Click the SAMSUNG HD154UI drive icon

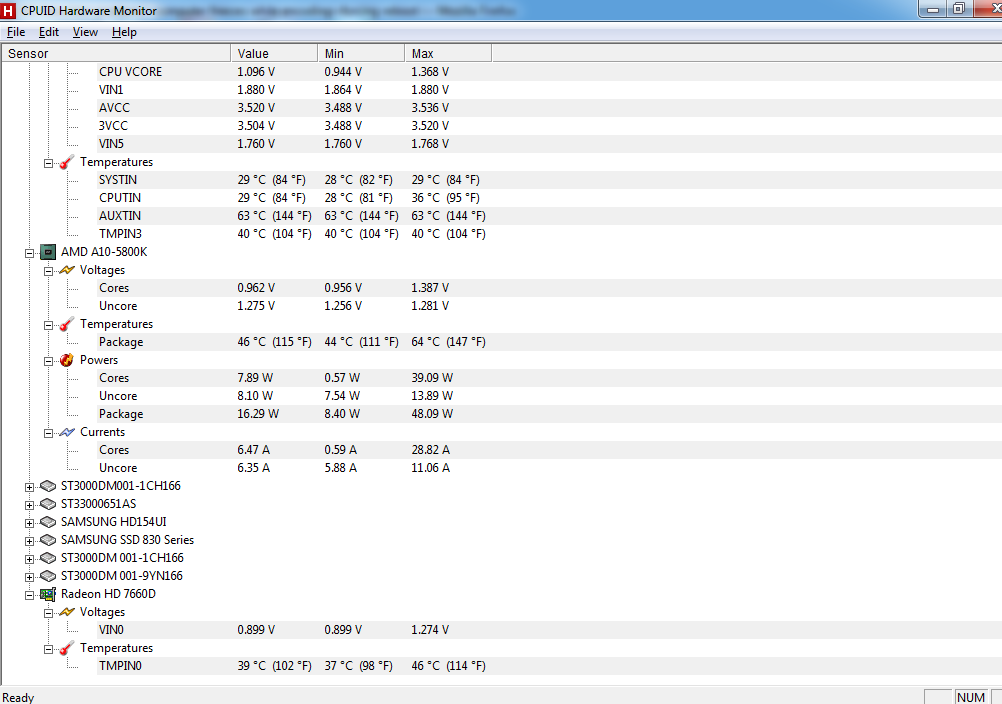[x=47, y=522]
